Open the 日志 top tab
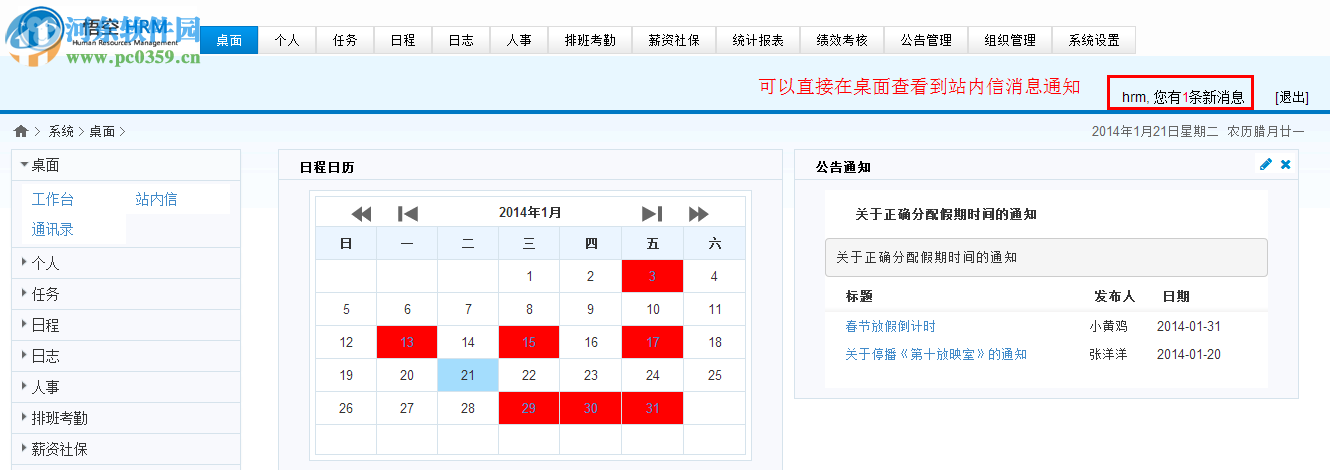 pos(461,40)
